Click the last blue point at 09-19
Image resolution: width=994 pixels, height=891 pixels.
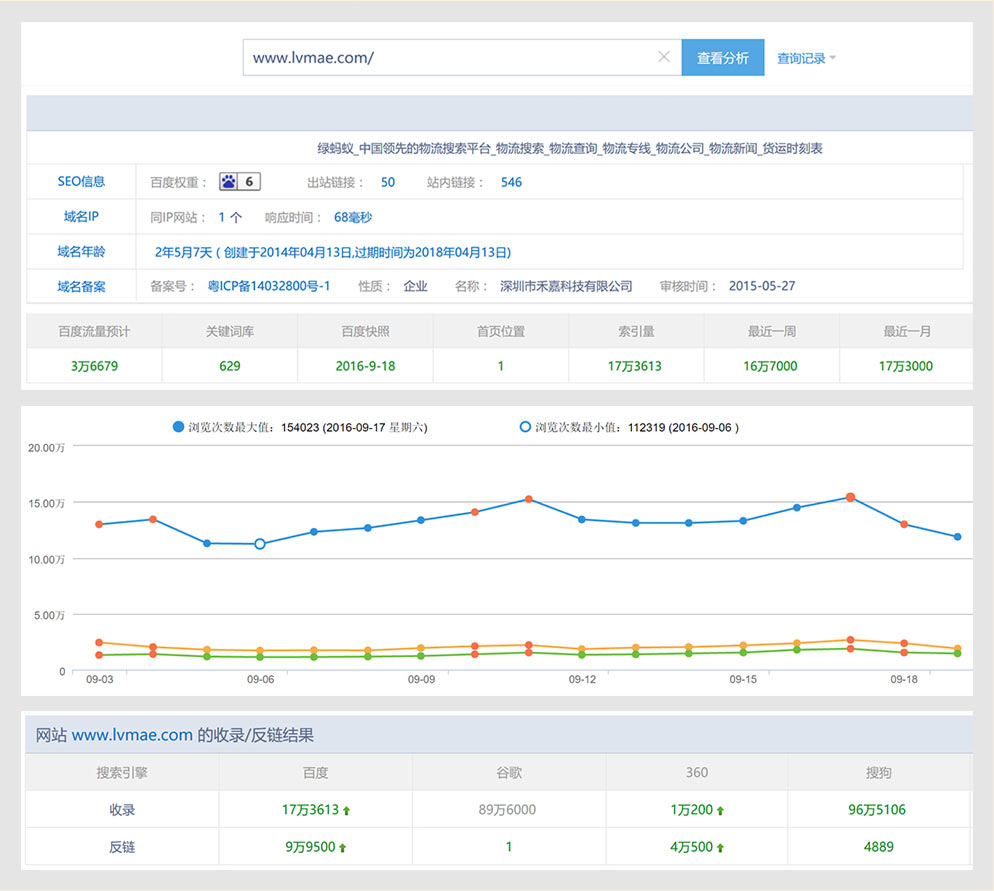coord(957,537)
